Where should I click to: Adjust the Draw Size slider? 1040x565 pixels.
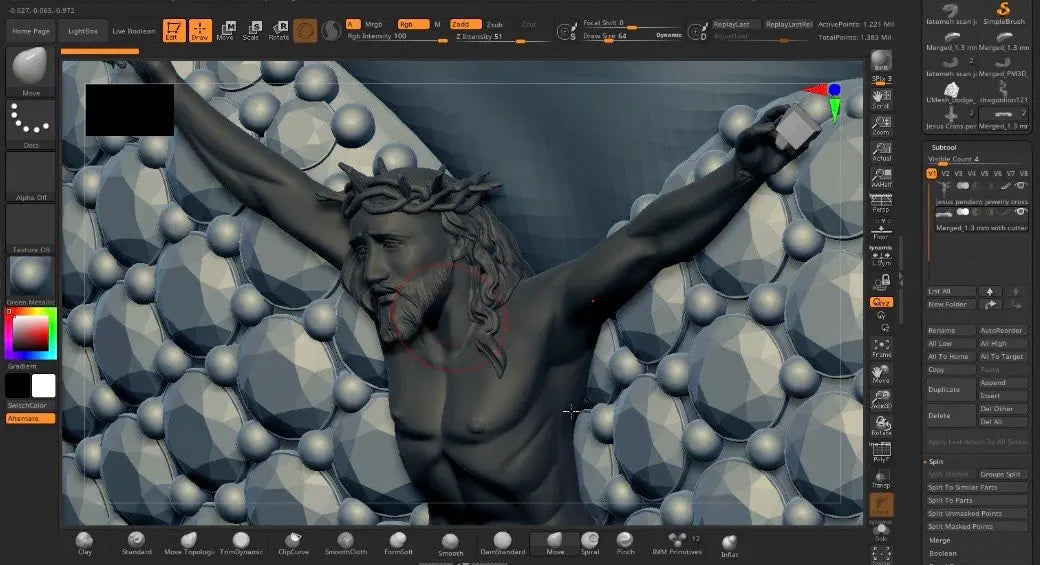[632, 36]
